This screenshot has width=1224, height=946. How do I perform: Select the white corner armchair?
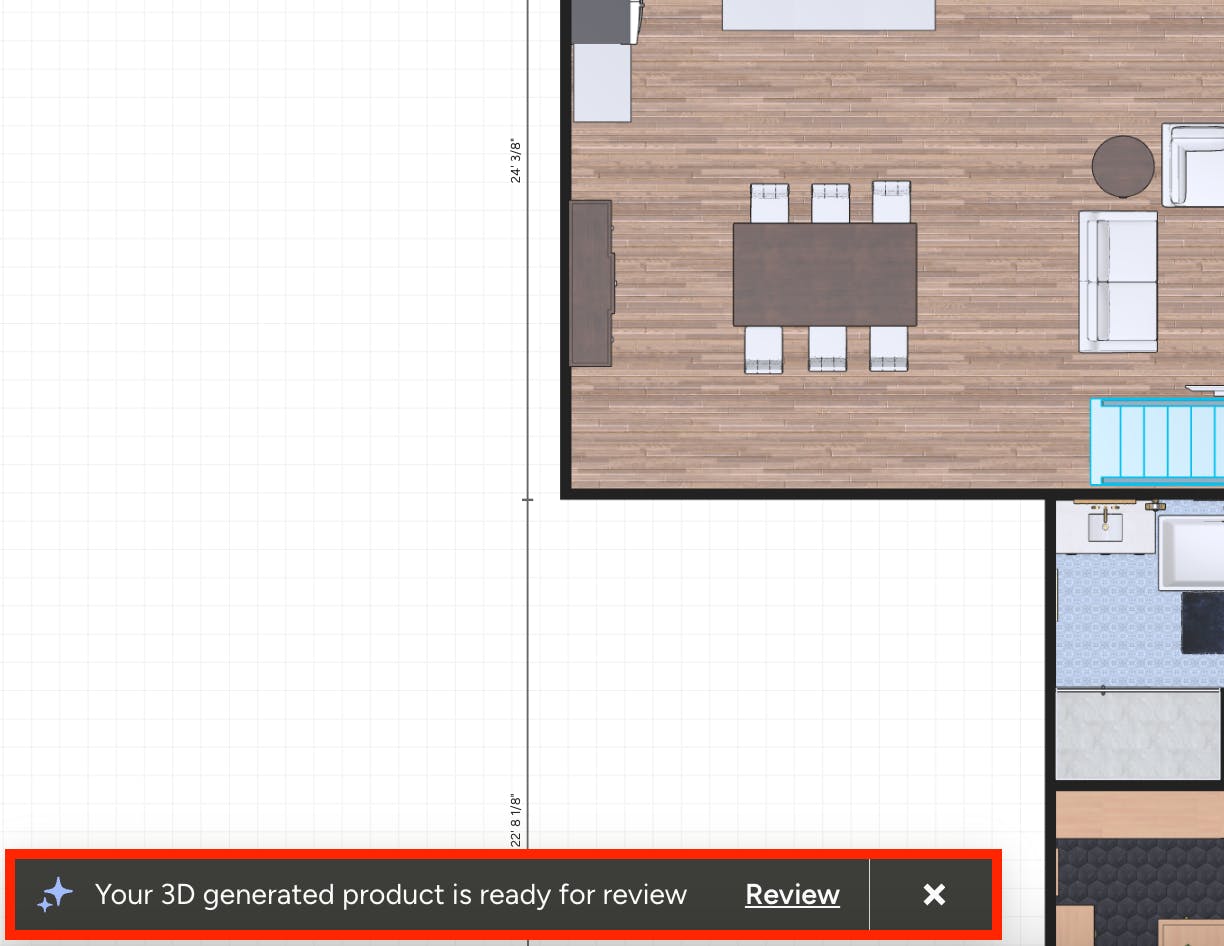click(1192, 164)
